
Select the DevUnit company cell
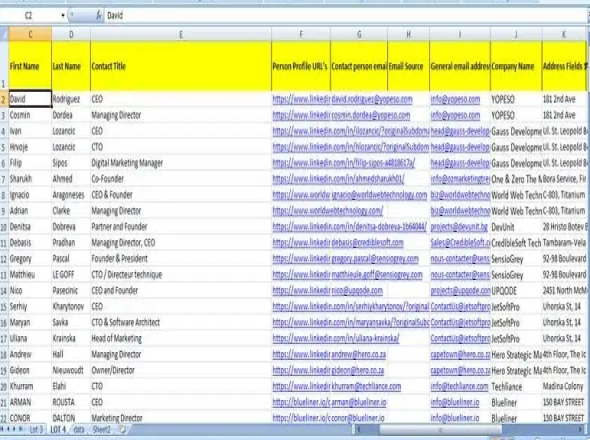click(x=516, y=227)
